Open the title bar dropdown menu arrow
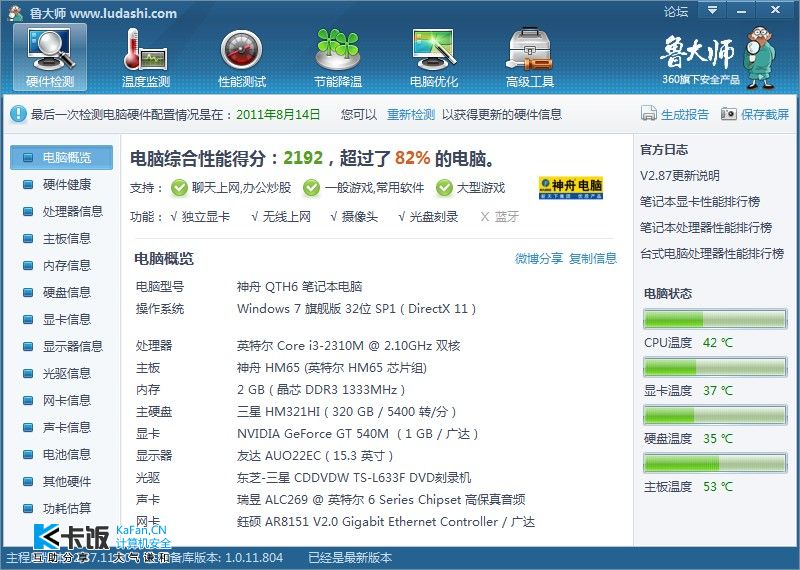 [x=712, y=10]
